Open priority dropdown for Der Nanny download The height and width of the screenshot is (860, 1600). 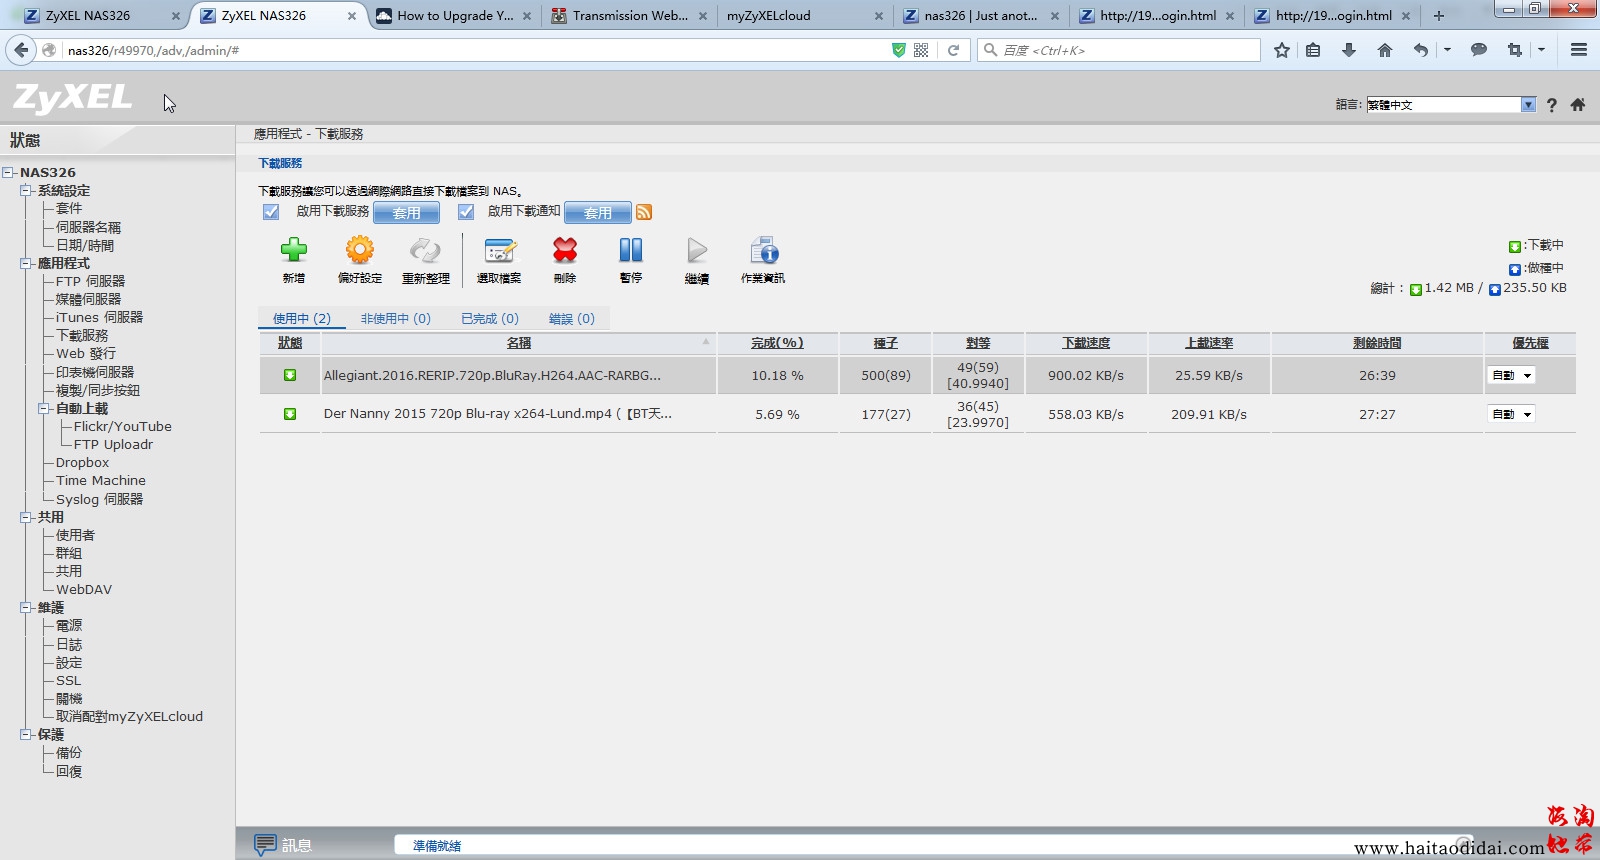point(1511,415)
